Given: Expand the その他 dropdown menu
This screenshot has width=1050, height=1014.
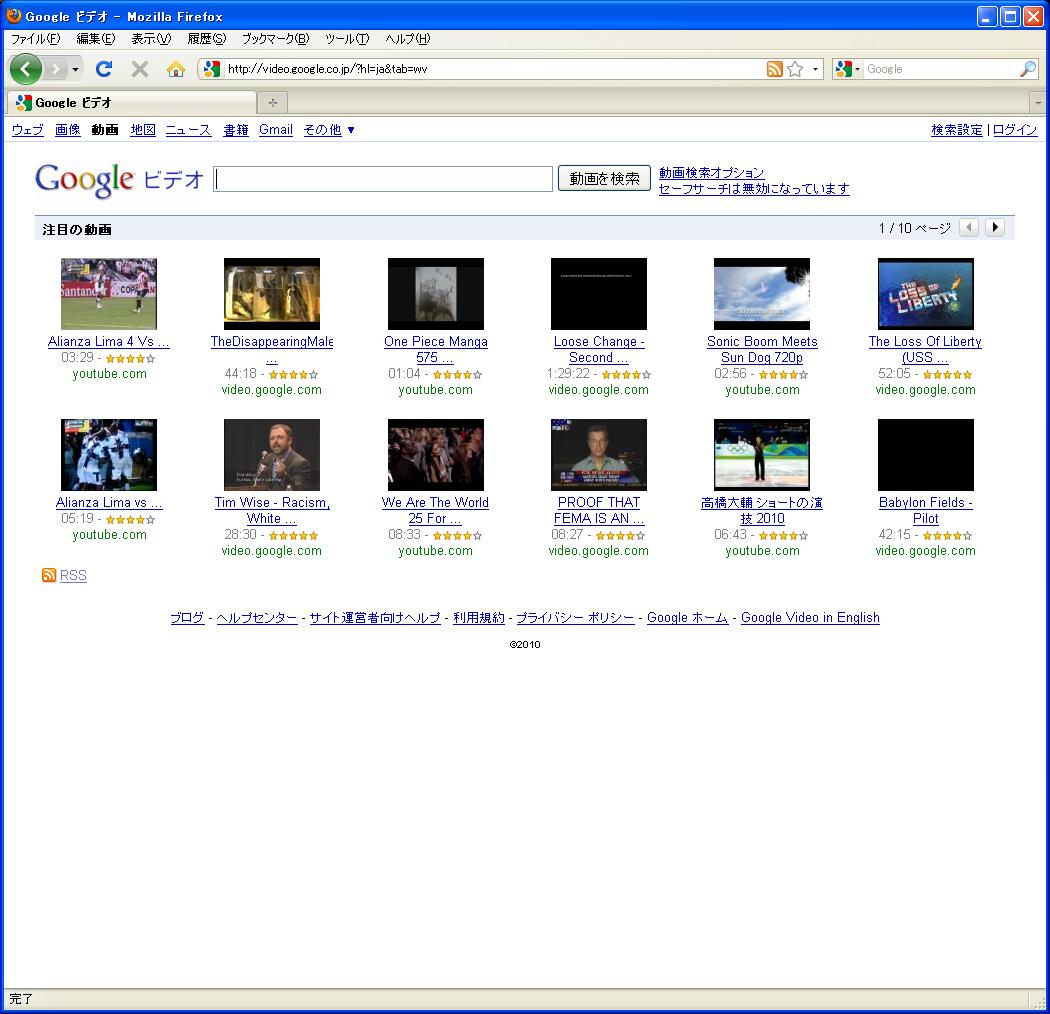Looking at the screenshot, I should click(x=329, y=130).
